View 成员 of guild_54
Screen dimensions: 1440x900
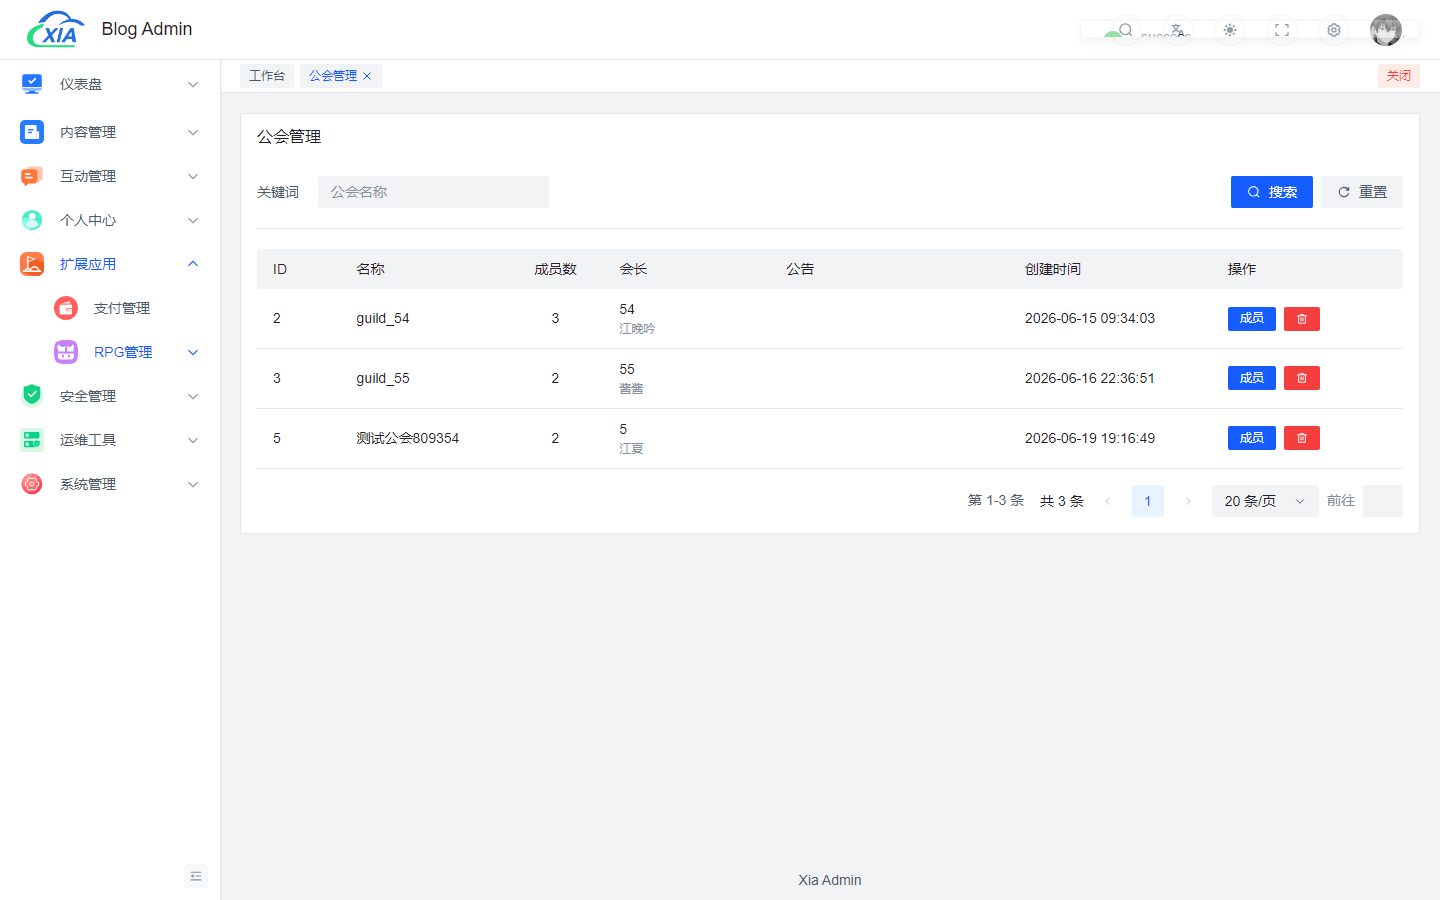click(x=1252, y=318)
